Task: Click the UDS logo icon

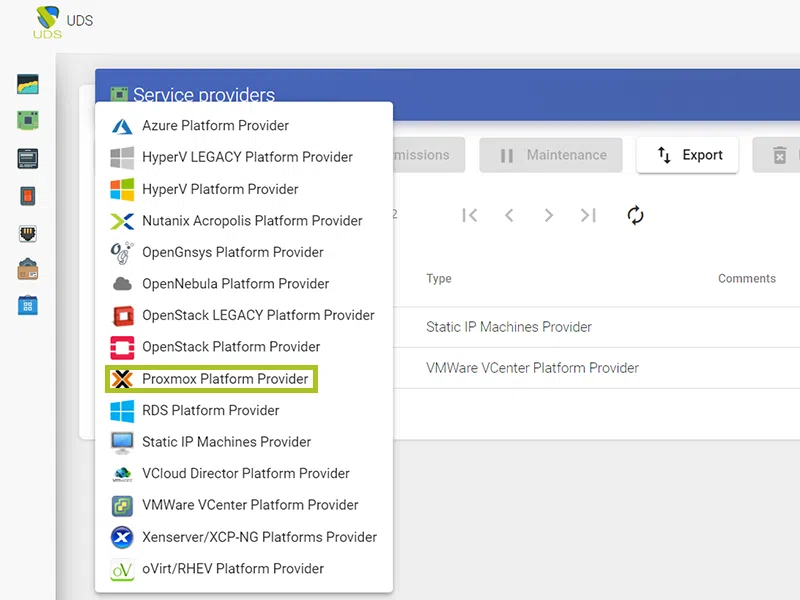Action: point(47,22)
